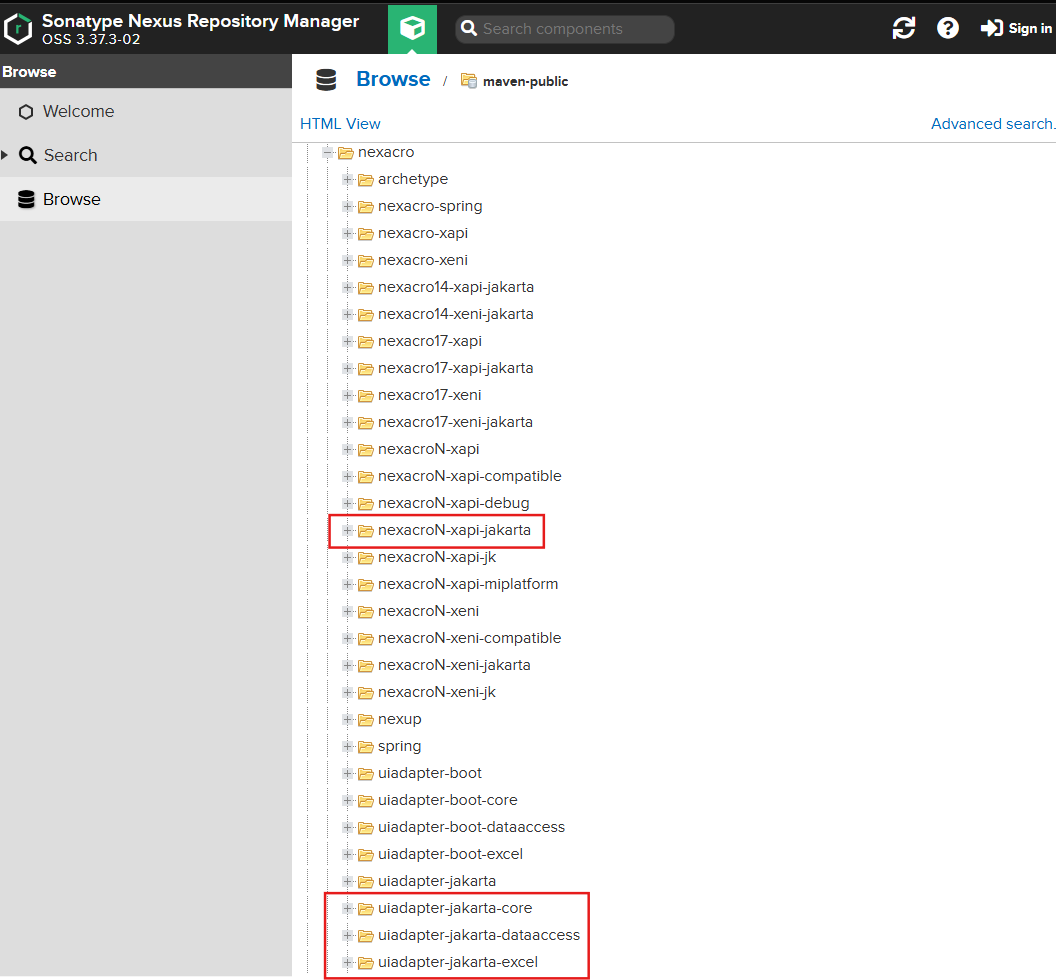Click the database icon beside Browse title
The height and width of the screenshot is (980, 1056).
(x=326, y=79)
